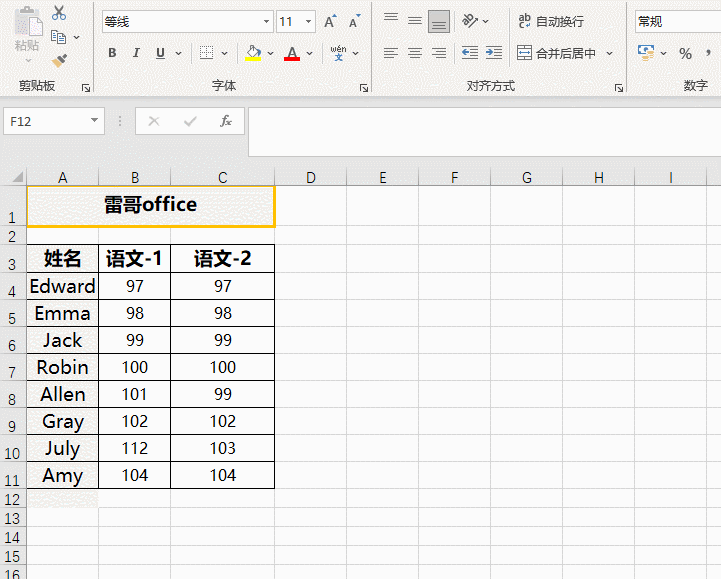Click the Insert Function fx icon
Image resolution: width=721 pixels, height=579 pixels.
tap(225, 121)
